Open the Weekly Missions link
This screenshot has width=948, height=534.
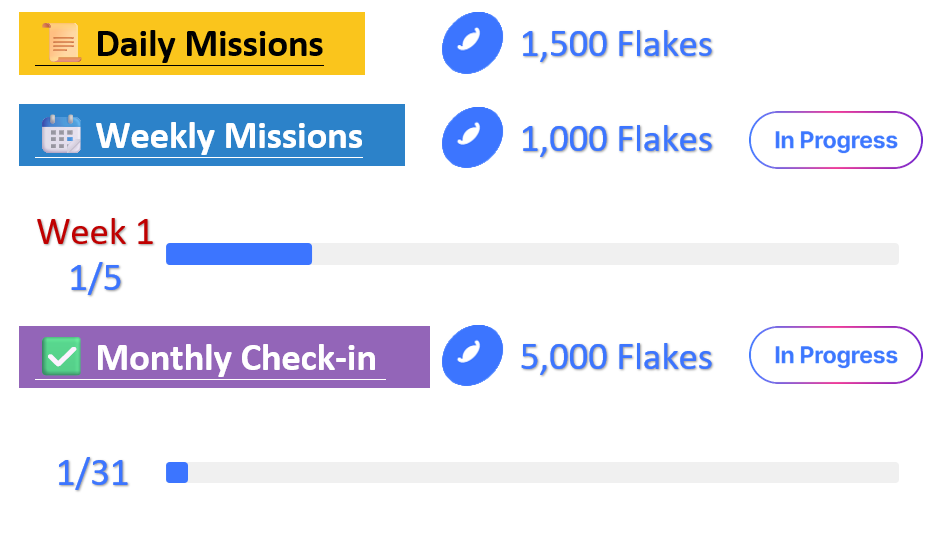tap(229, 136)
